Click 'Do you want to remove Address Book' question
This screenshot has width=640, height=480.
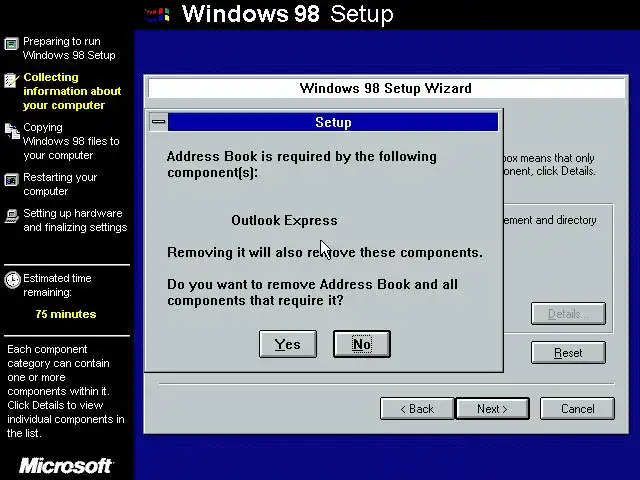coord(312,292)
